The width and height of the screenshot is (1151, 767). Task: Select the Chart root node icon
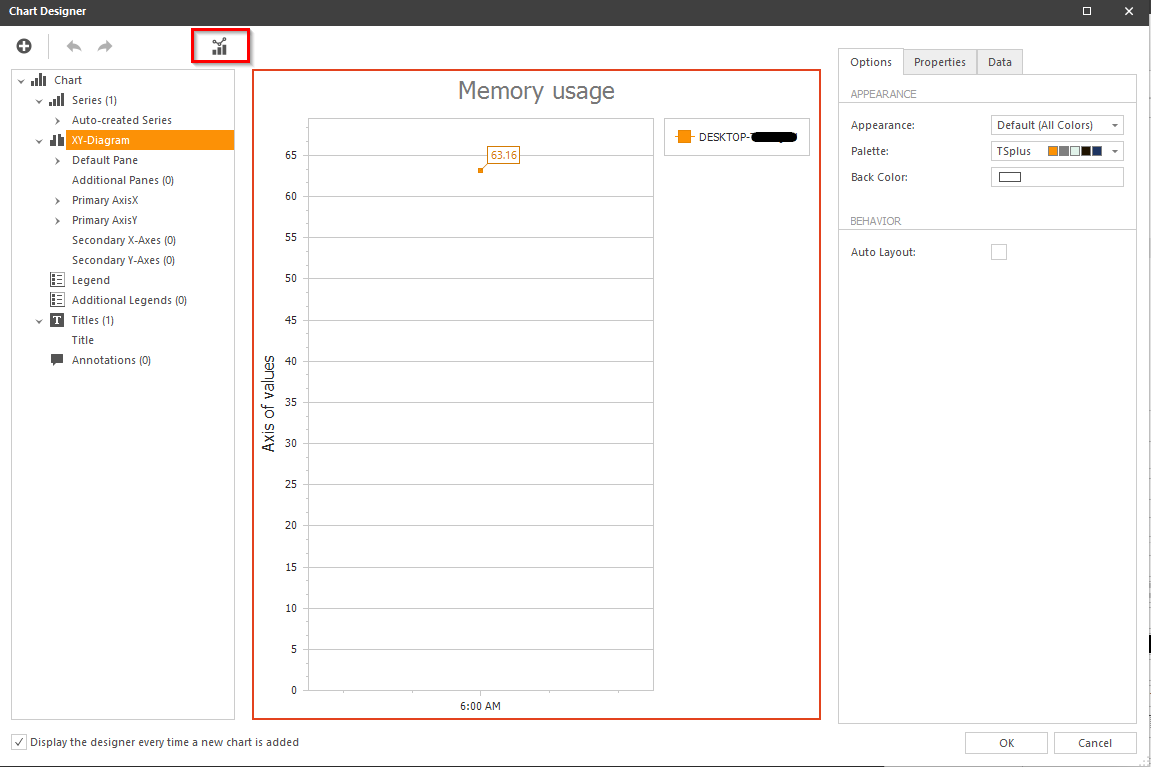[38, 80]
